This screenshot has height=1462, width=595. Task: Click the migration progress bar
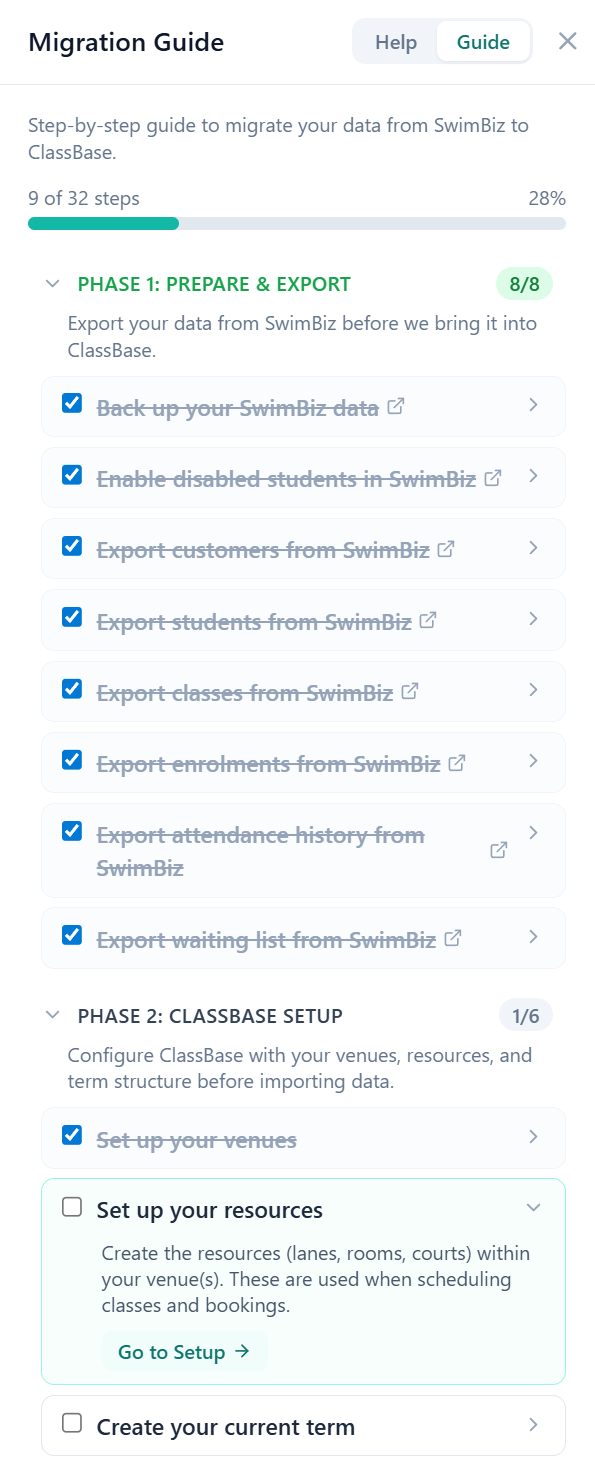point(297,222)
